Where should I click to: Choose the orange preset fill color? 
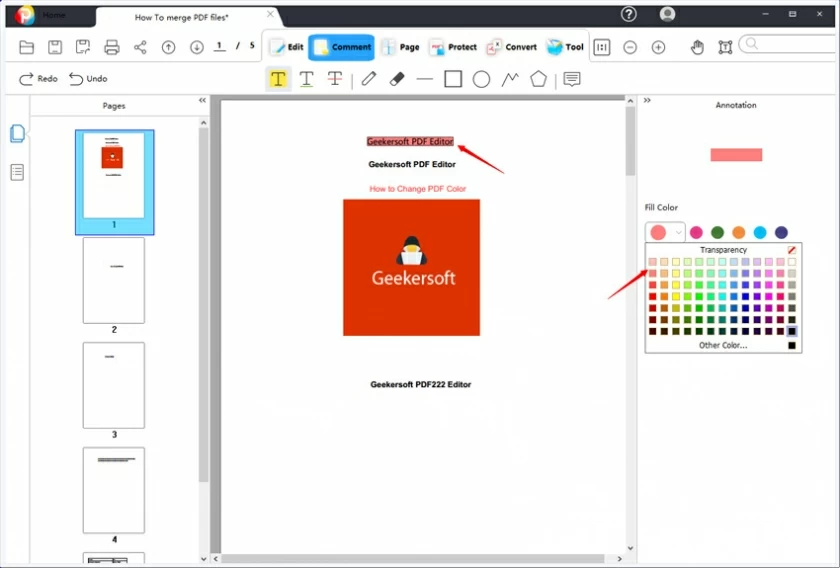tap(739, 232)
